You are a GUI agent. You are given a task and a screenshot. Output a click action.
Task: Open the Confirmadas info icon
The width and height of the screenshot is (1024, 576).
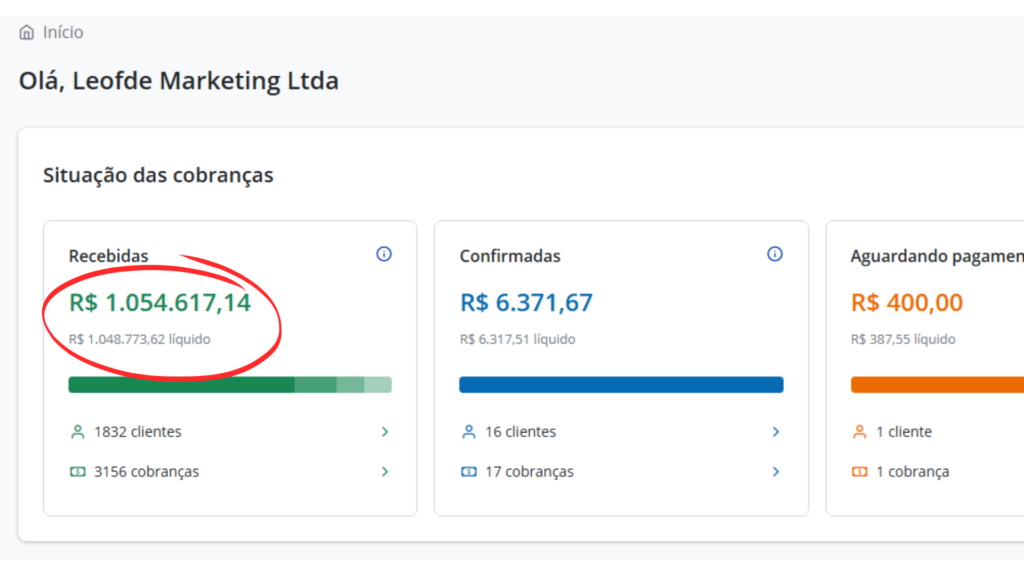(x=775, y=254)
